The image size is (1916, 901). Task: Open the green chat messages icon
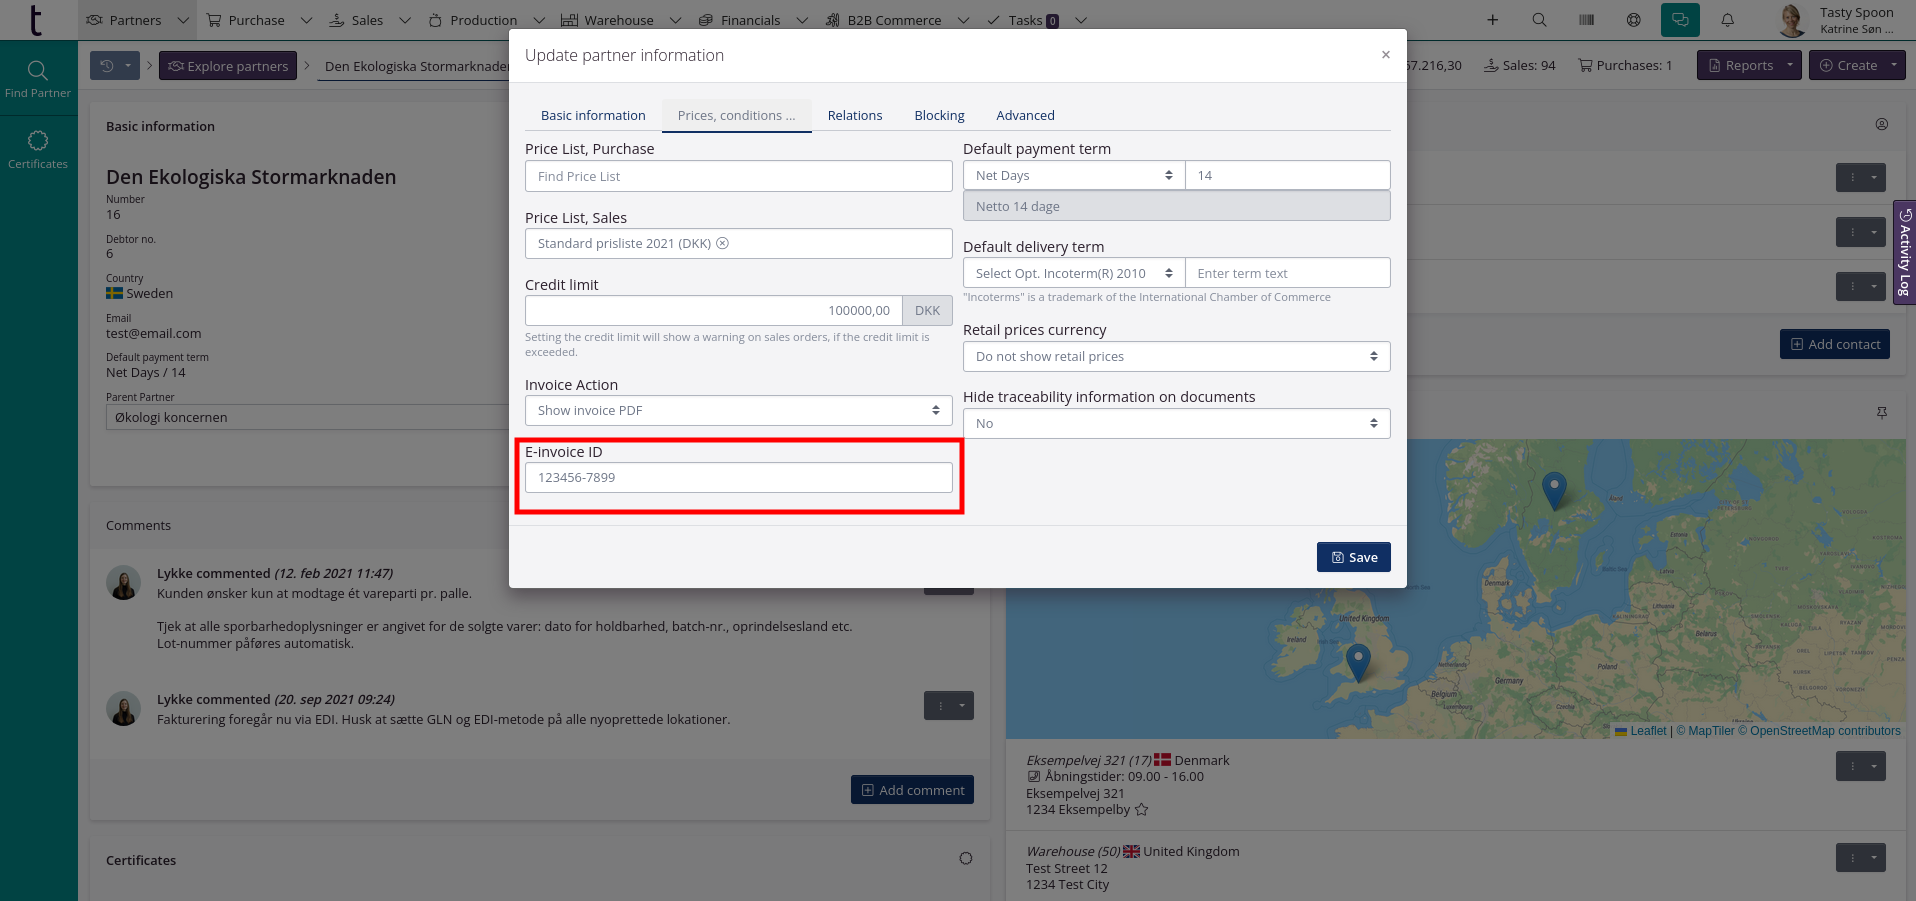[1680, 20]
